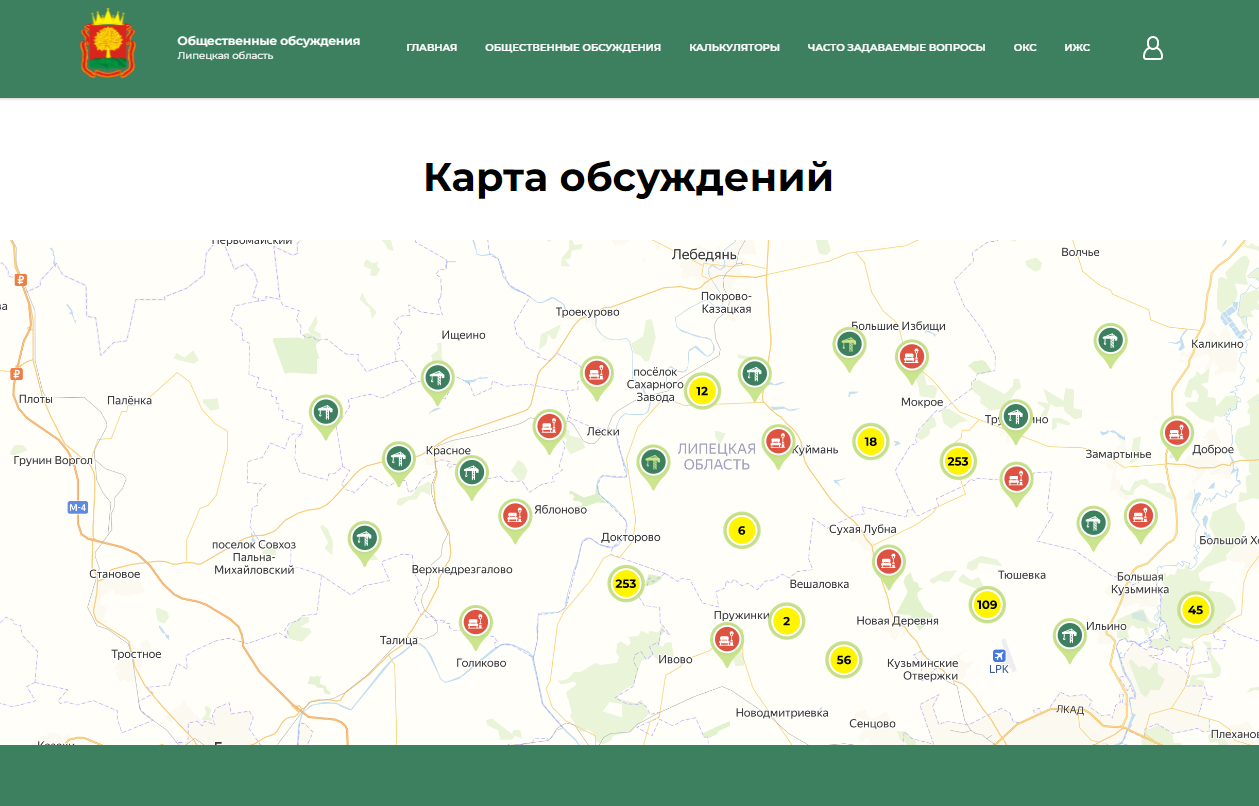Click the Лебедянь town label
Screen dimensions: 1259x806
tap(704, 254)
